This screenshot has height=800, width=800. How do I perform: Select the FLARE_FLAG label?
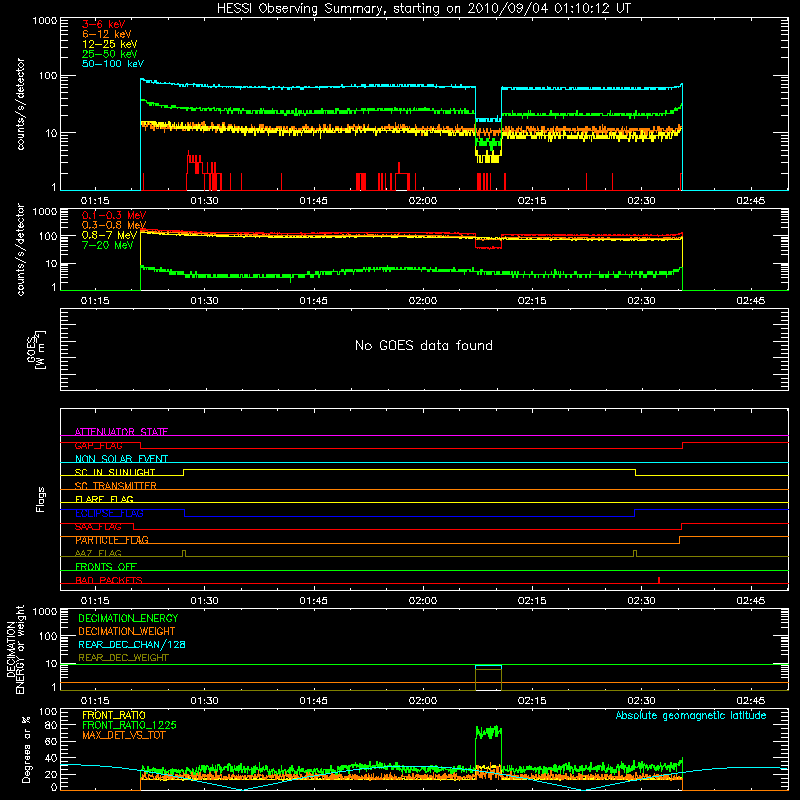tap(104, 499)
